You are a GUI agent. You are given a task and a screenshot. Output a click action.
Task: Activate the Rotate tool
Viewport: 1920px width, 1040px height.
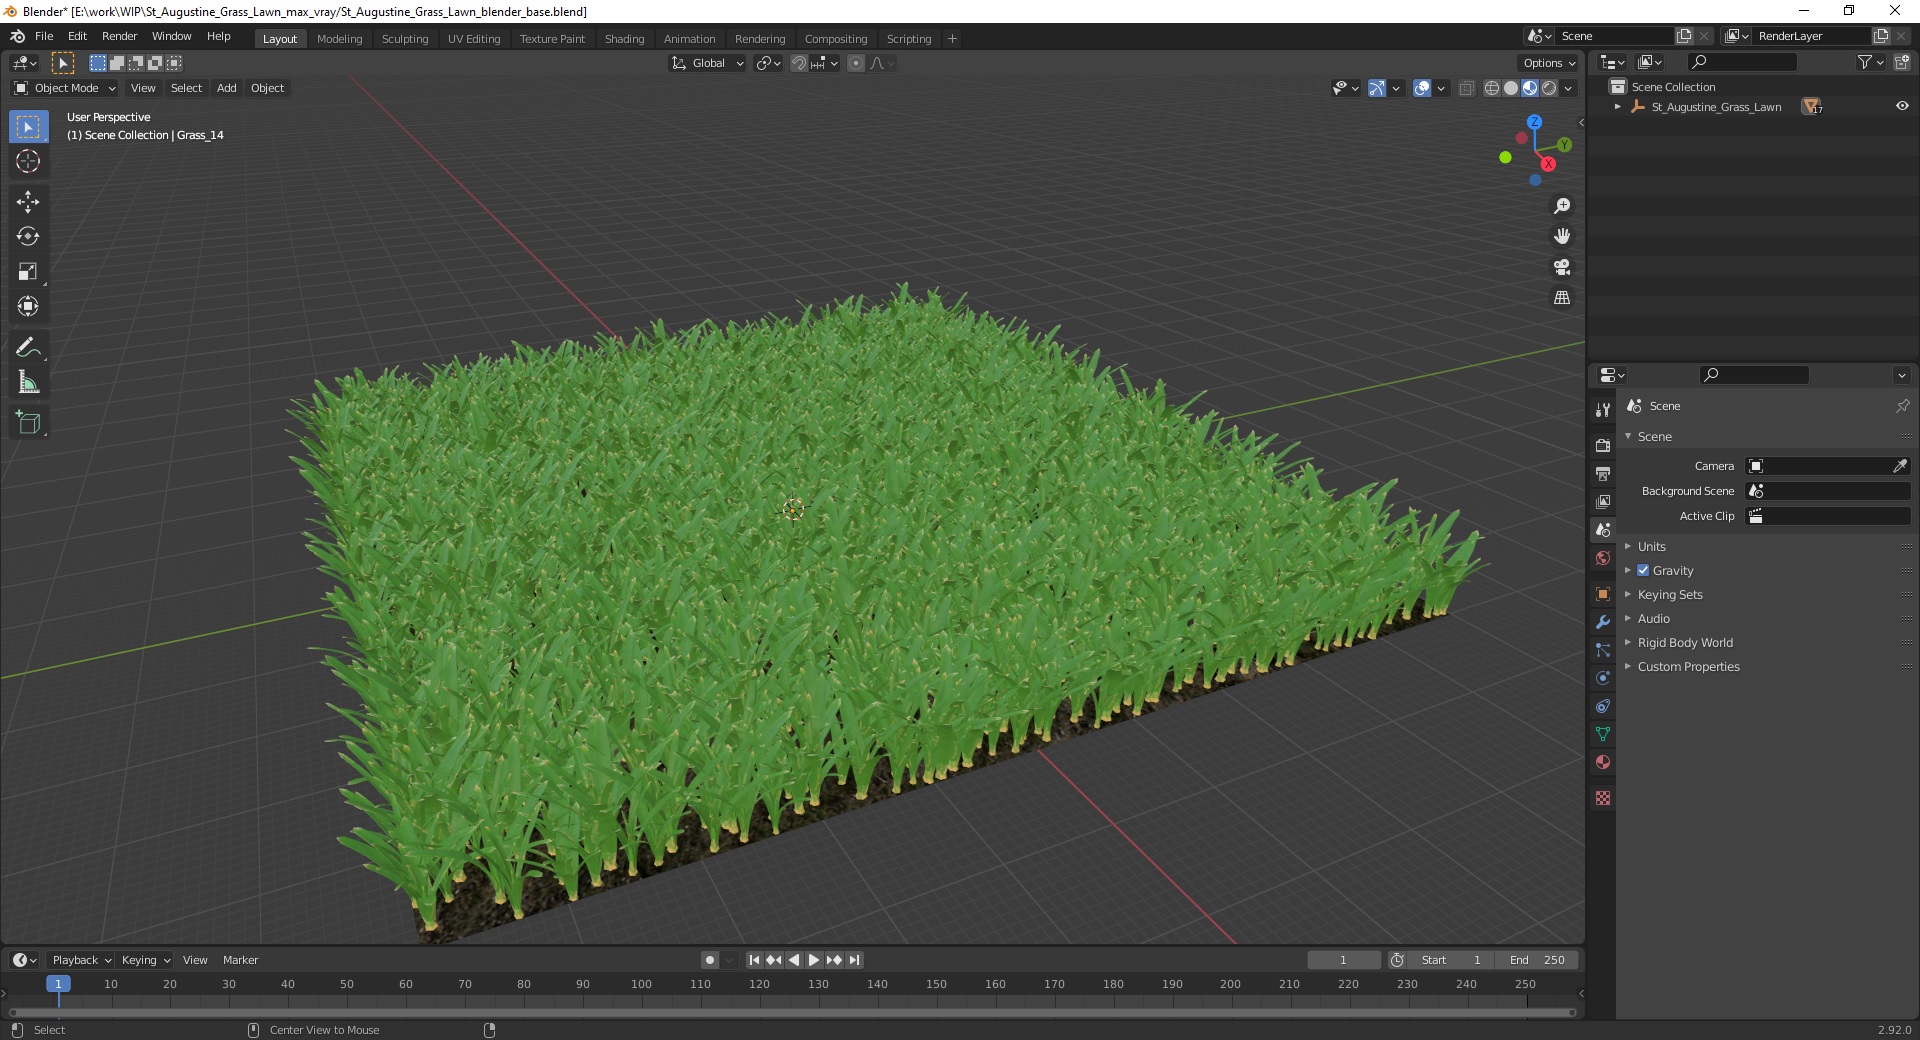(28, 237)
